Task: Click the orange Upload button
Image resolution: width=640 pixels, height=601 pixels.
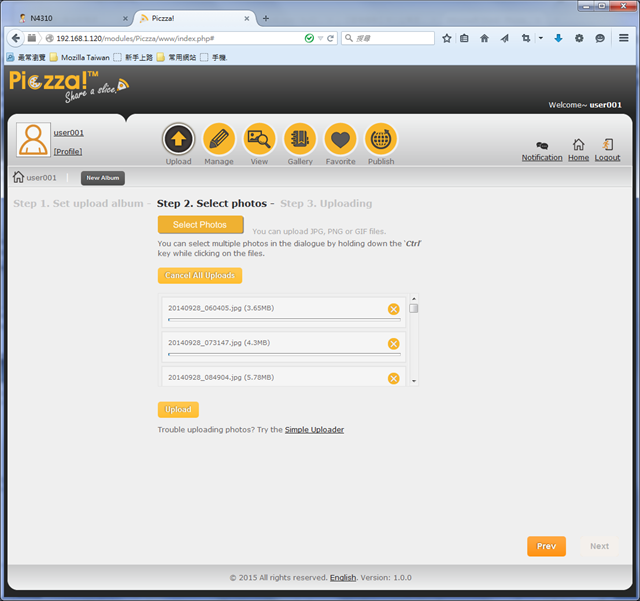Action: [178, 410]
